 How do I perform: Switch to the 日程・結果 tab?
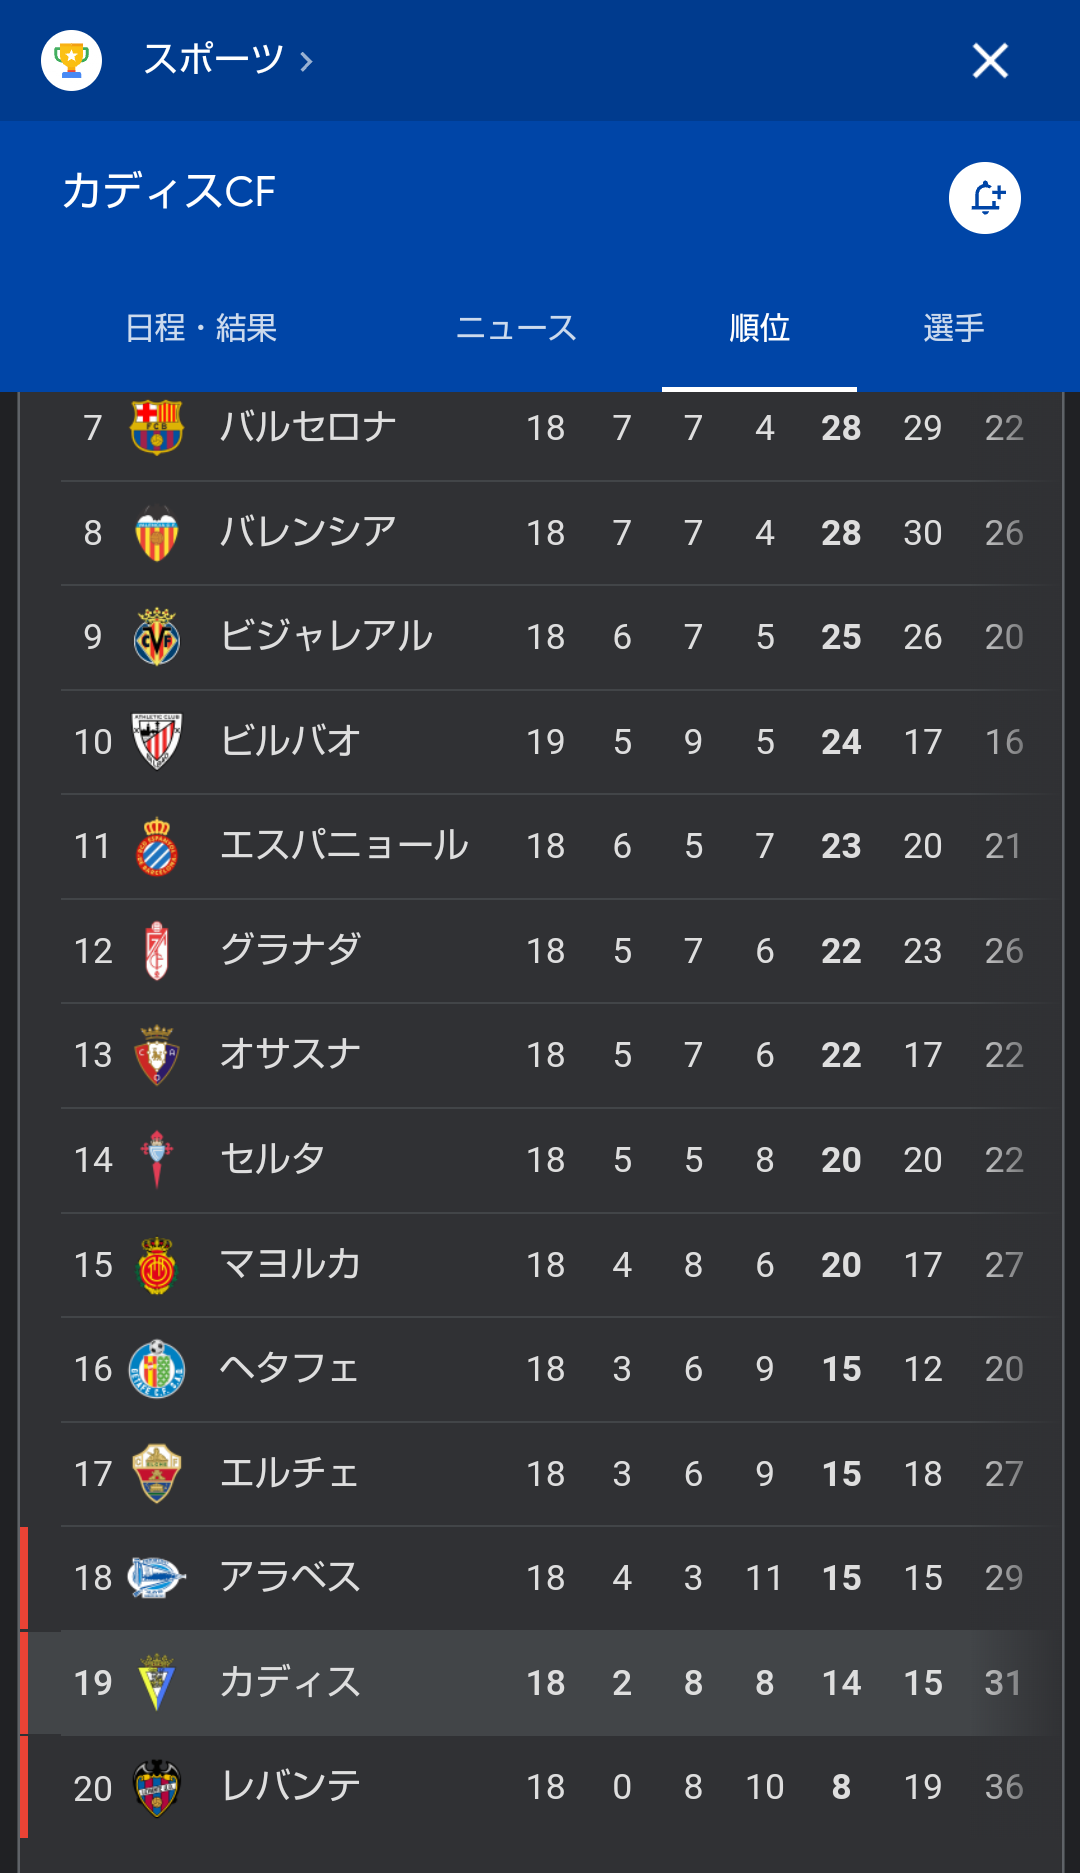pyautogui.click(x=201, y=328)
